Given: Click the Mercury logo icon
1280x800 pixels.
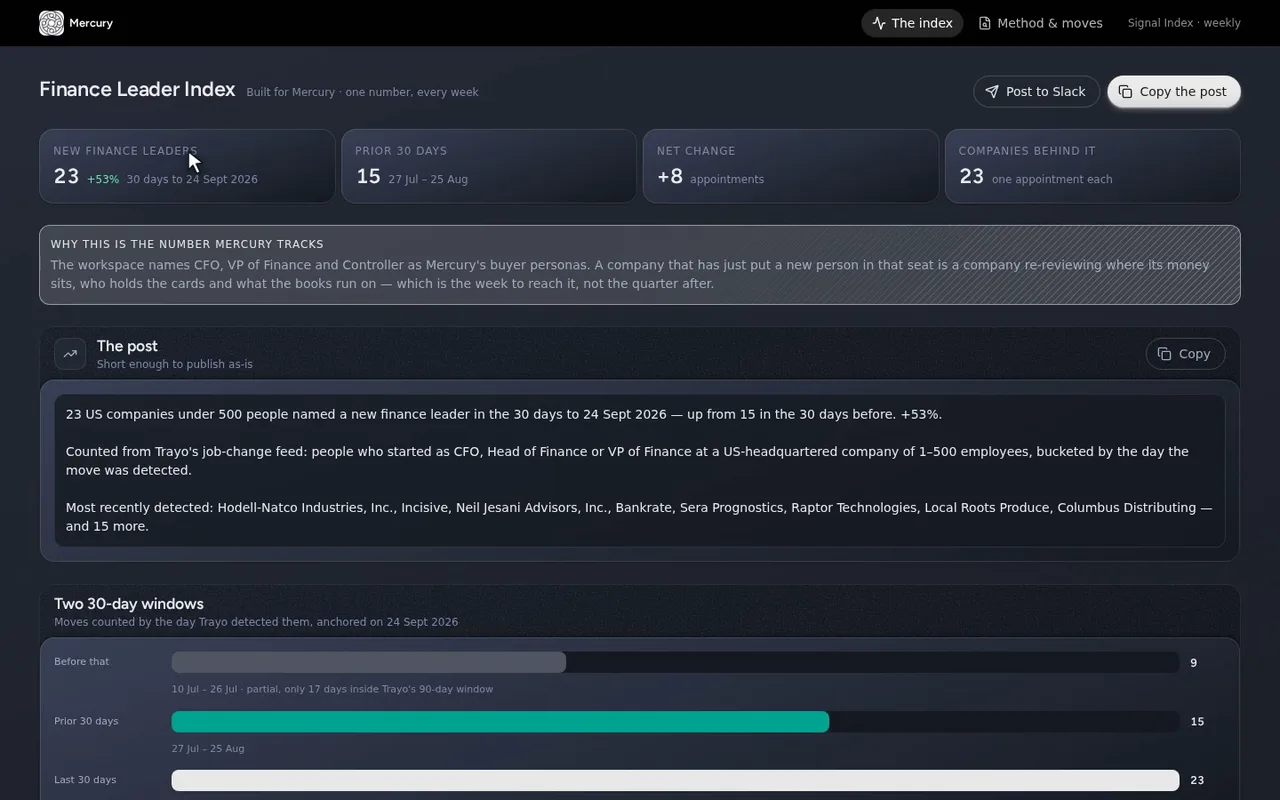Looking at the screenshot, I should (x=51, y=23).
